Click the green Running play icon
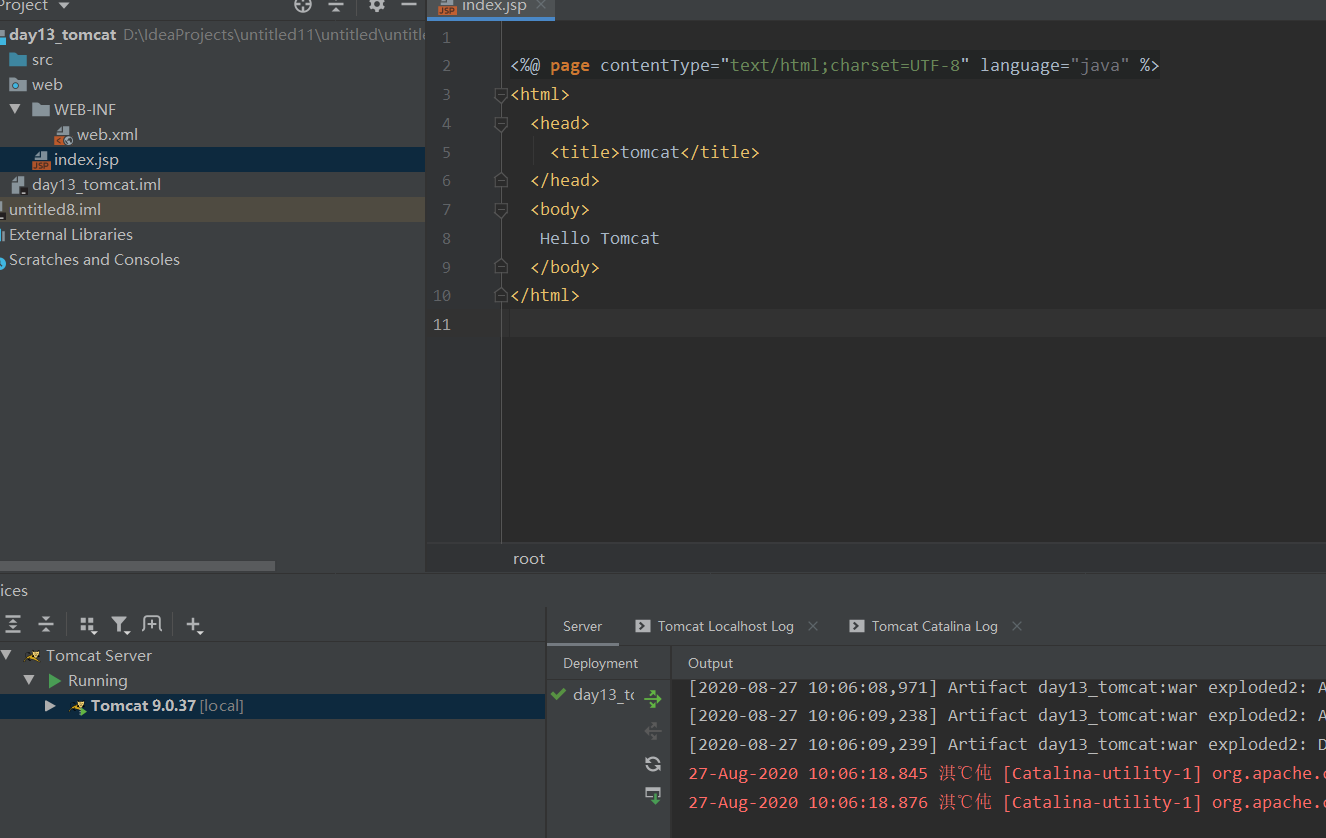Screen dimensions: 1326x838 55,681
